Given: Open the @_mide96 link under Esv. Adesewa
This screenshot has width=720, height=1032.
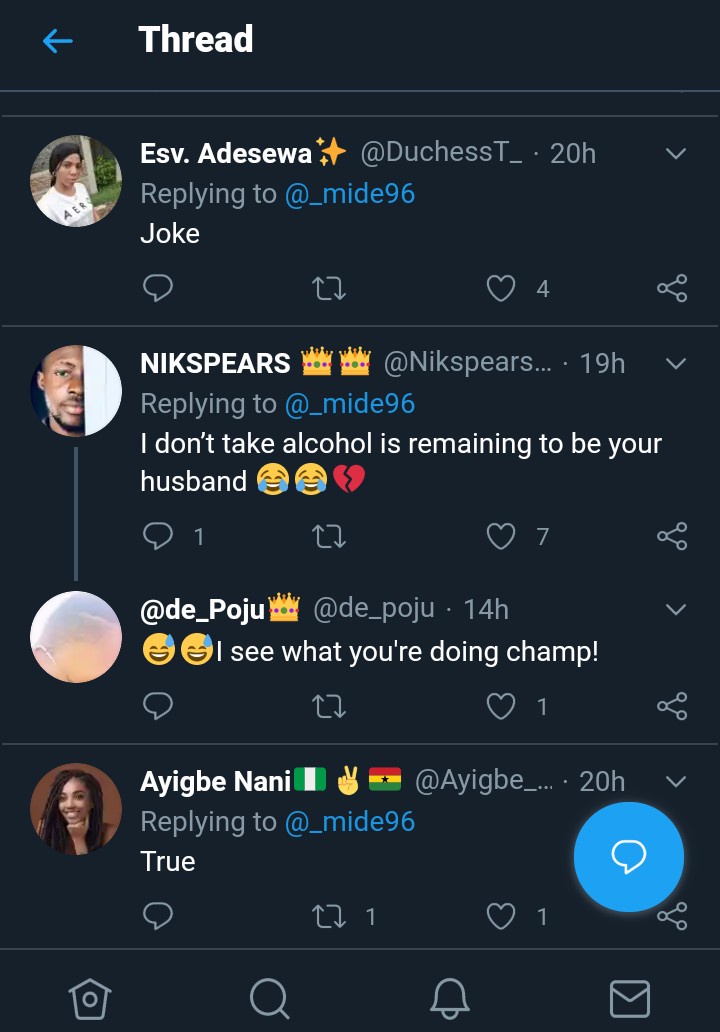Looking at the screenshot, I should coord(349,194).
